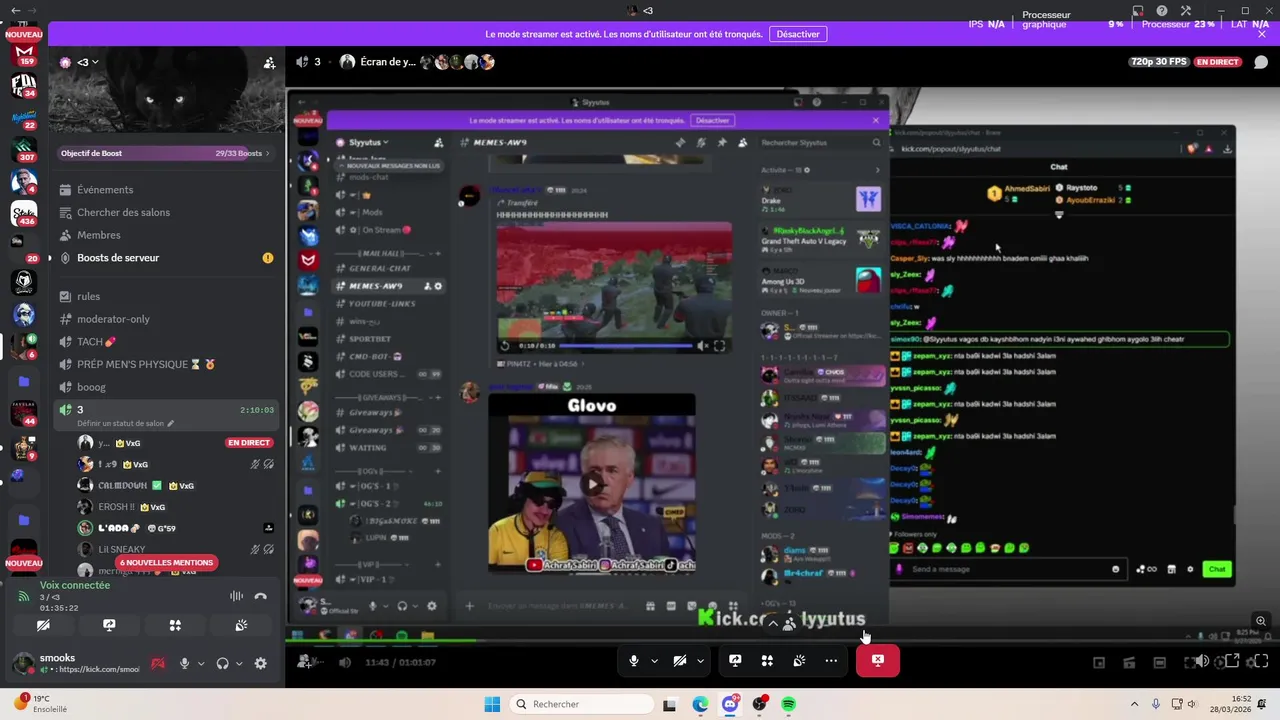Open soundboard from stream control bar
Image resolution: width=1280 pixels, height=720 pixels.
pos(799,660)
